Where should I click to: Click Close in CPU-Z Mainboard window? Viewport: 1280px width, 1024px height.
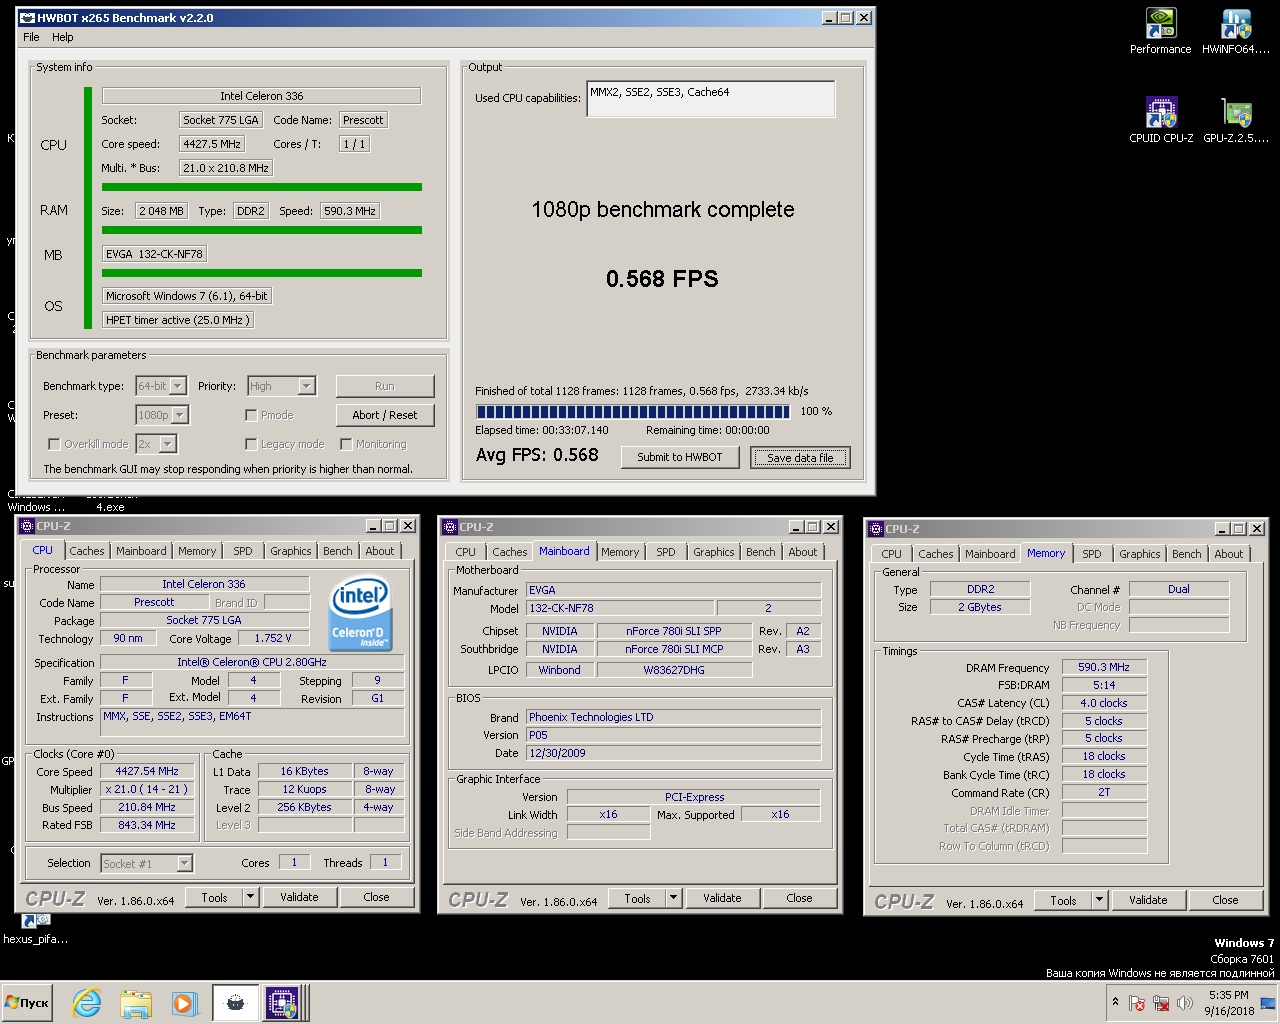[799, 898]
